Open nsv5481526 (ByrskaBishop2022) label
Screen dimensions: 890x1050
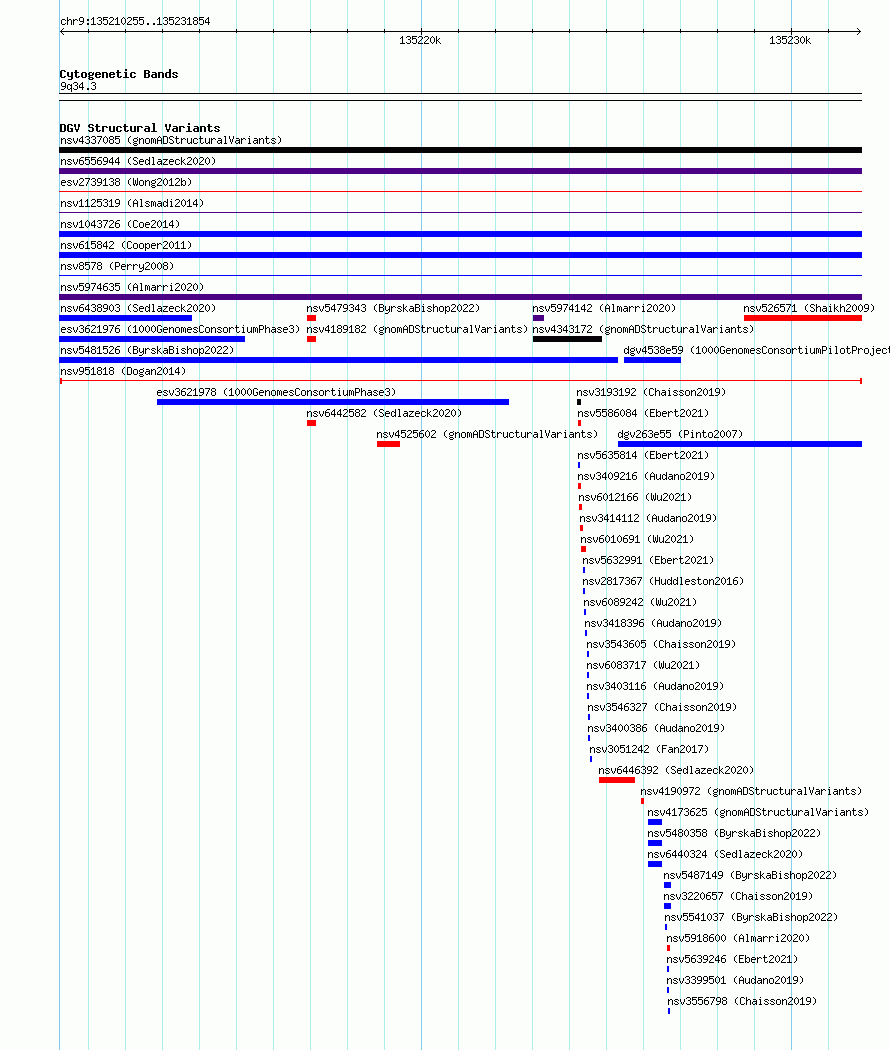coord(147,350)
